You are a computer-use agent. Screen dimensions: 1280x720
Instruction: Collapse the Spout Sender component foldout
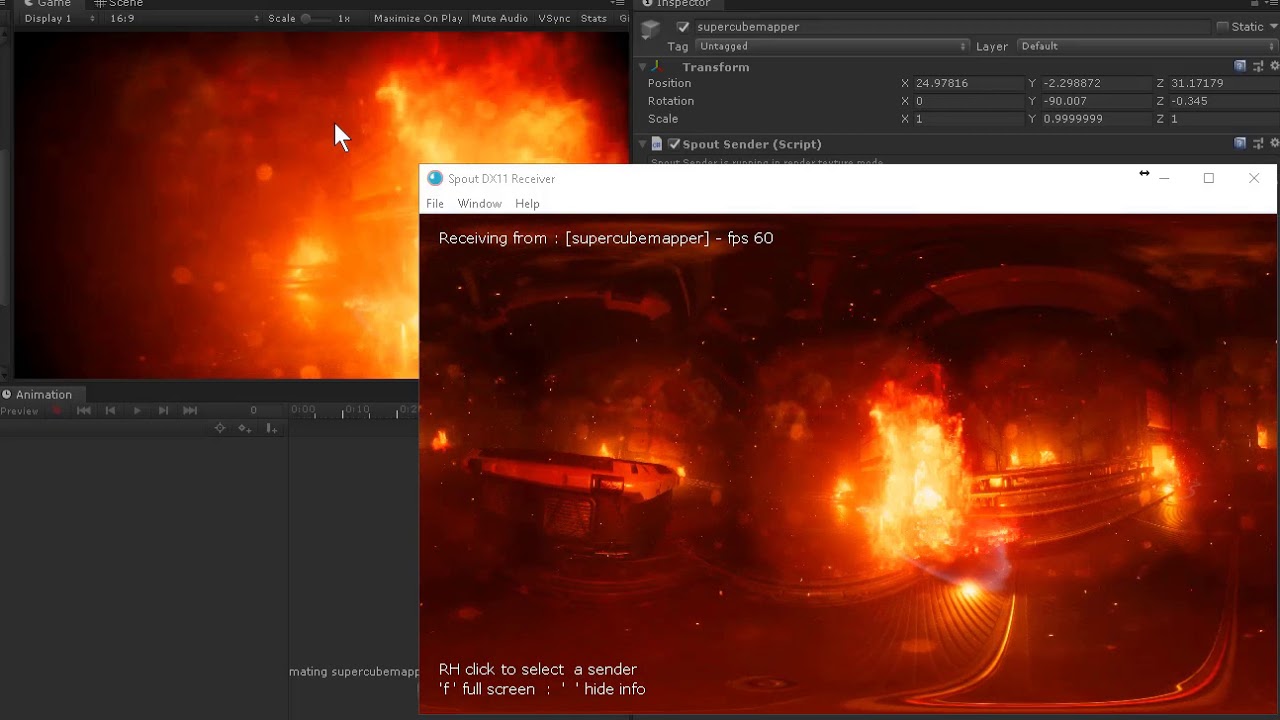[x=643, y=144]
